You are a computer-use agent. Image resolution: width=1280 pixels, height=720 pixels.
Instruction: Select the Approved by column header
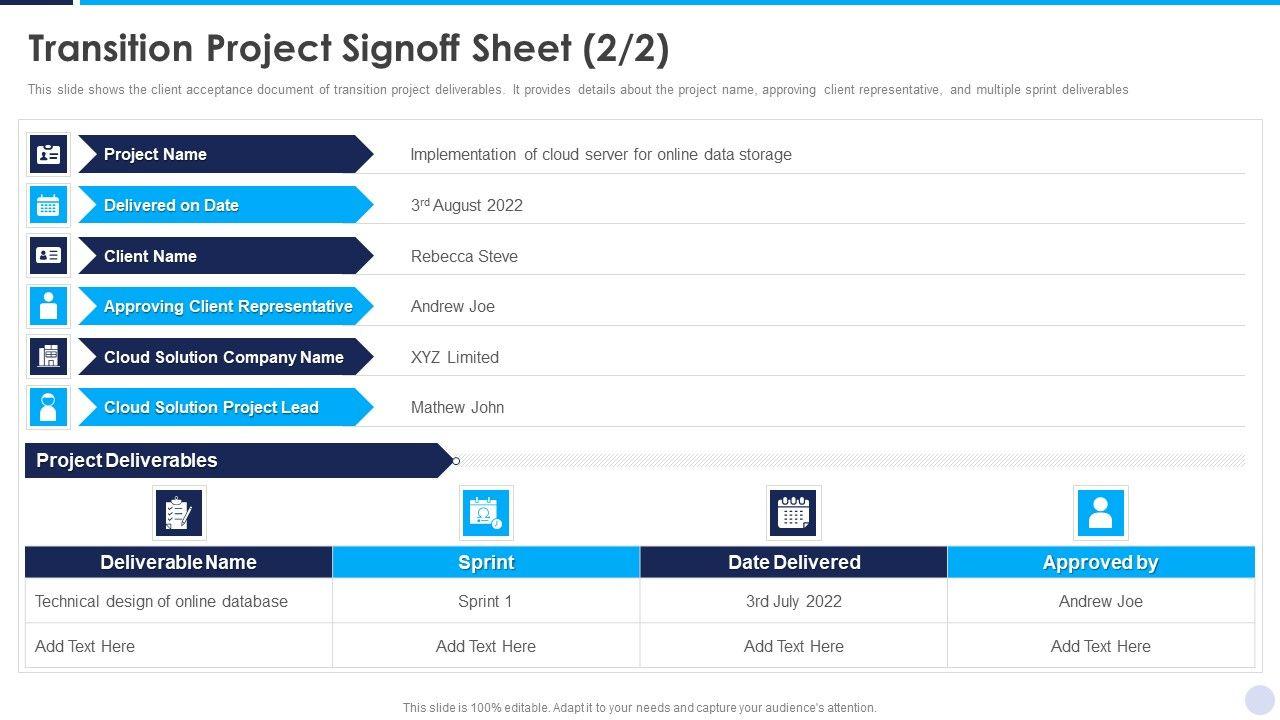pyautogui.click(x=1100, y=562)
